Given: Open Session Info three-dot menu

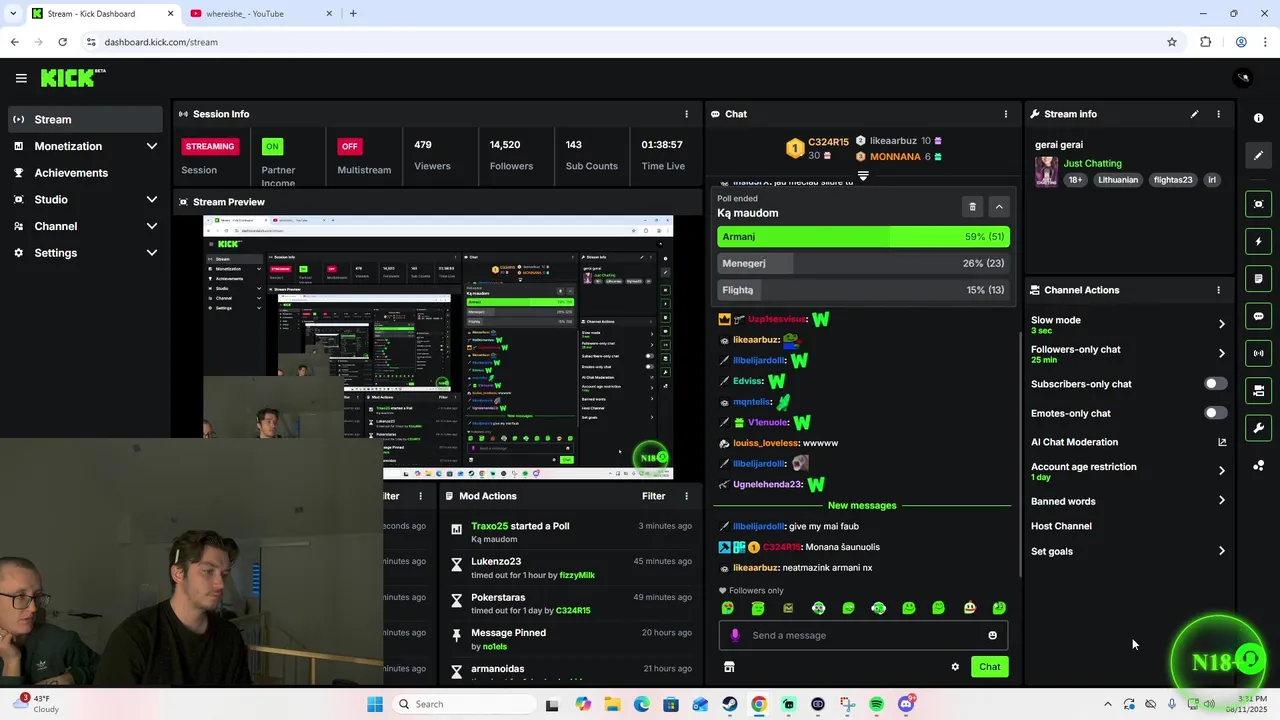Looking at the screenshot, I should 686,114.
